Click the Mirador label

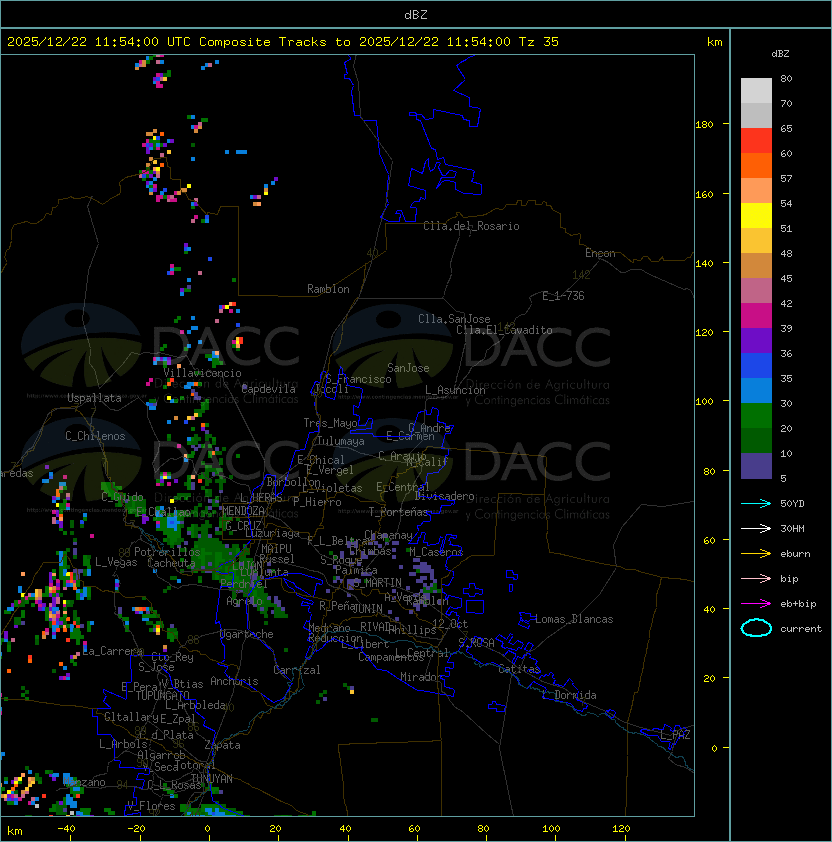tap(421, 677)
